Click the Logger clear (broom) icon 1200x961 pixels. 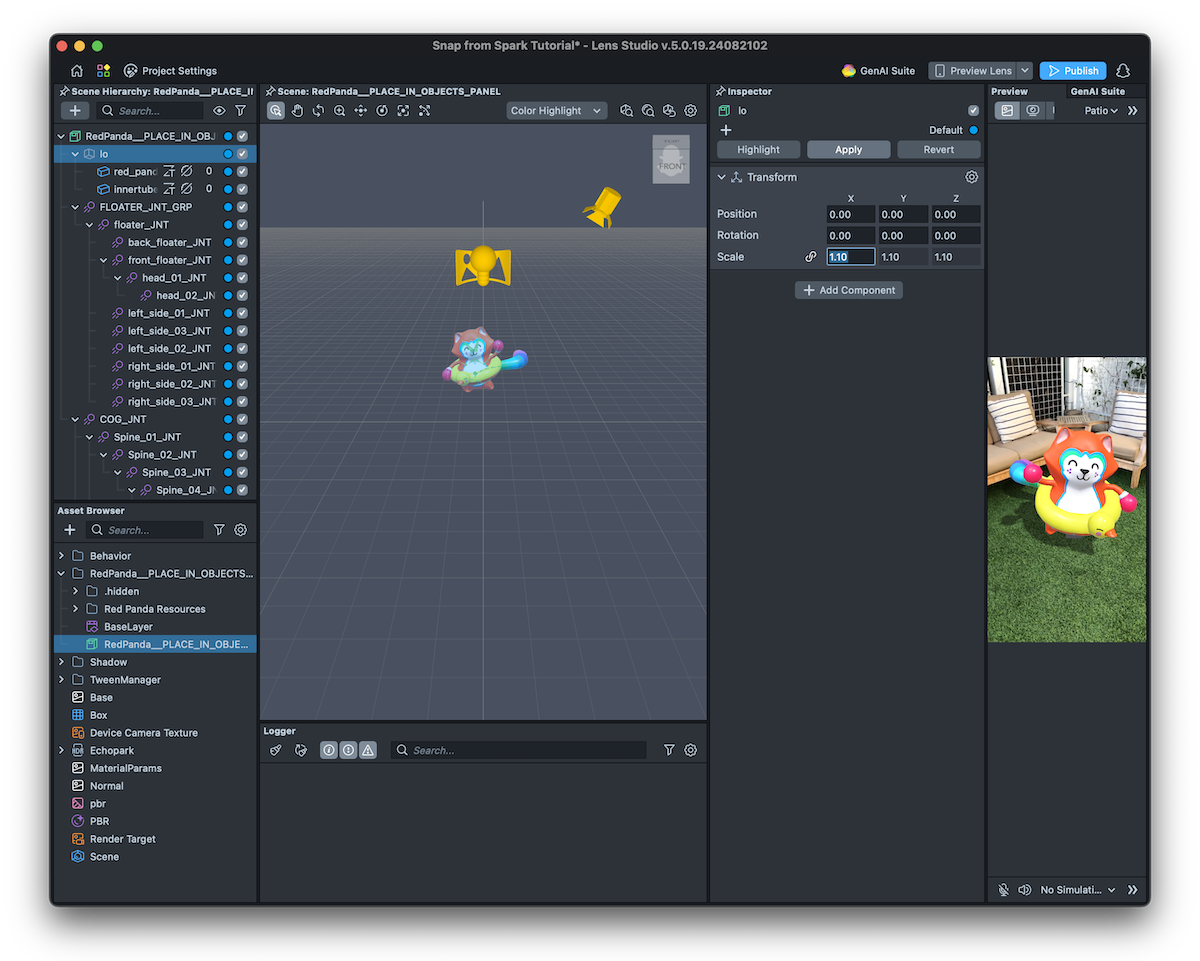(x=277, y=750)
